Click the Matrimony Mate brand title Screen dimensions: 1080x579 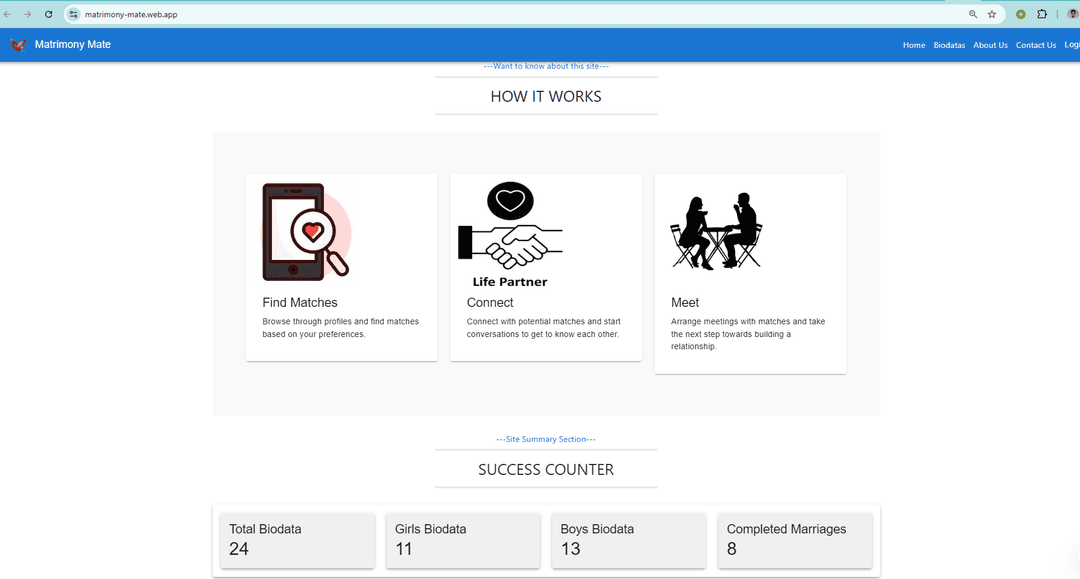click(x=73, y=45)
